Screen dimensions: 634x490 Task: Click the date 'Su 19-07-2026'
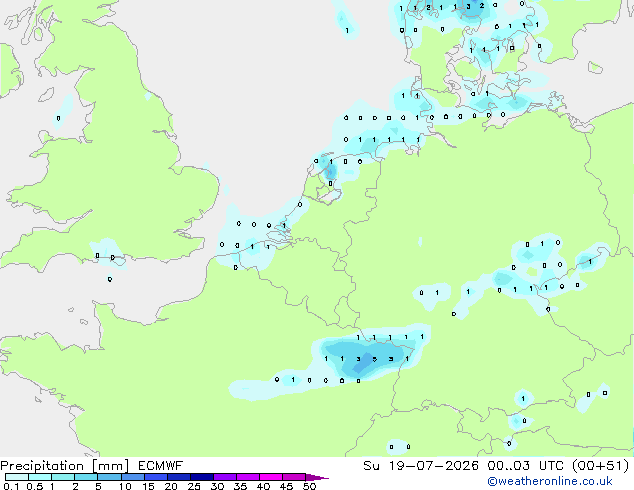(x=421, y=466)
